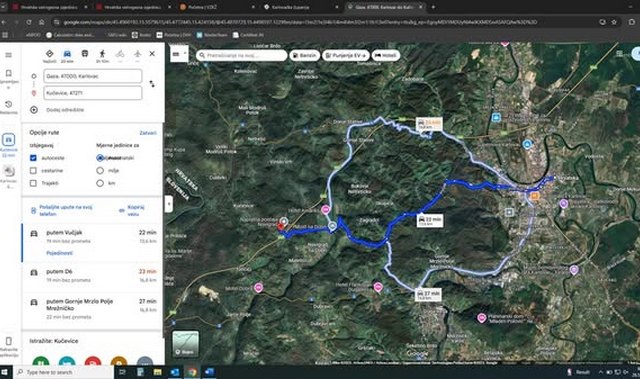
Task: Click Zatvori to collapse route options
Action: tap(148, 133)
